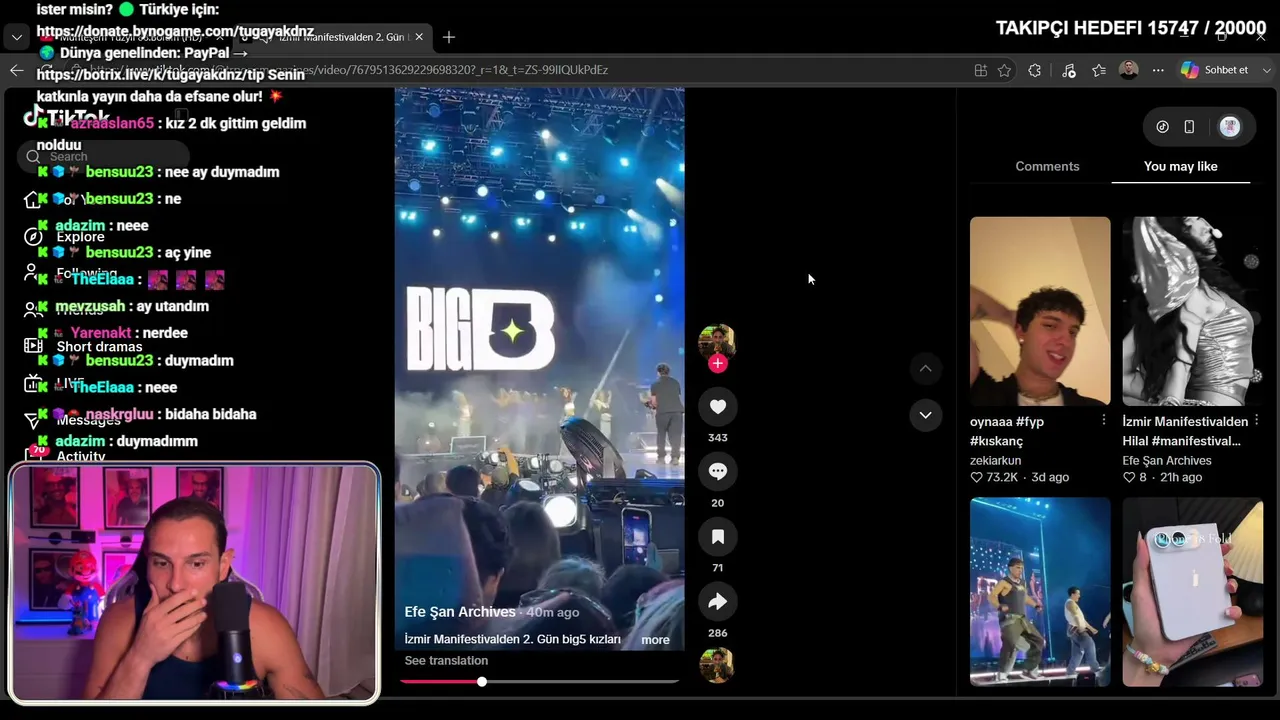Image resolution: width=1280 pixels, height=720 pixels.
Task: Click chat message 'ay utandım' from mevzusah
Action: [124, 306]
